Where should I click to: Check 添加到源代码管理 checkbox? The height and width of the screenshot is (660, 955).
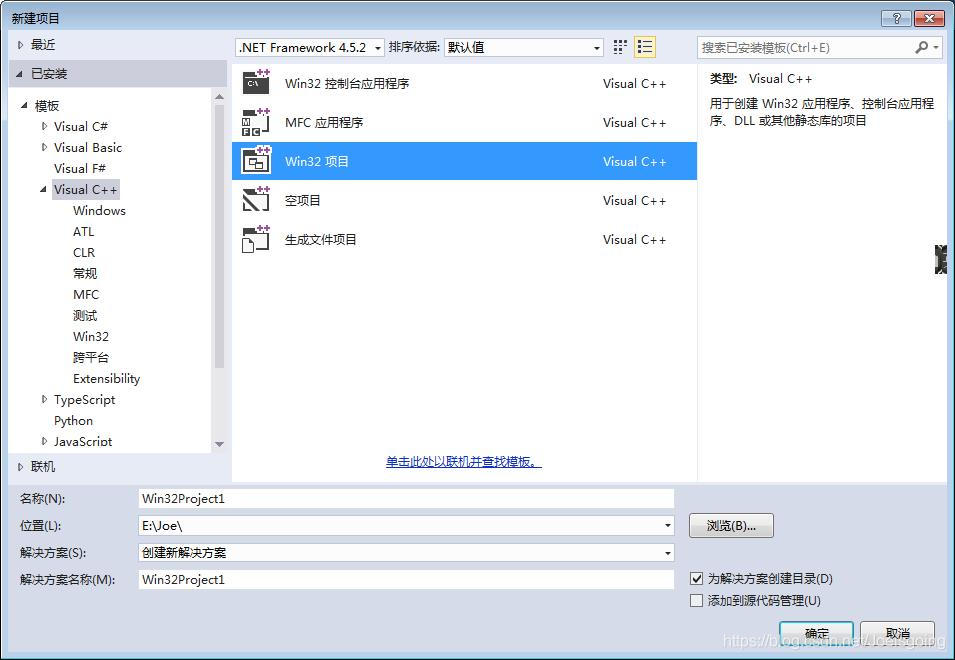[697, 600]
